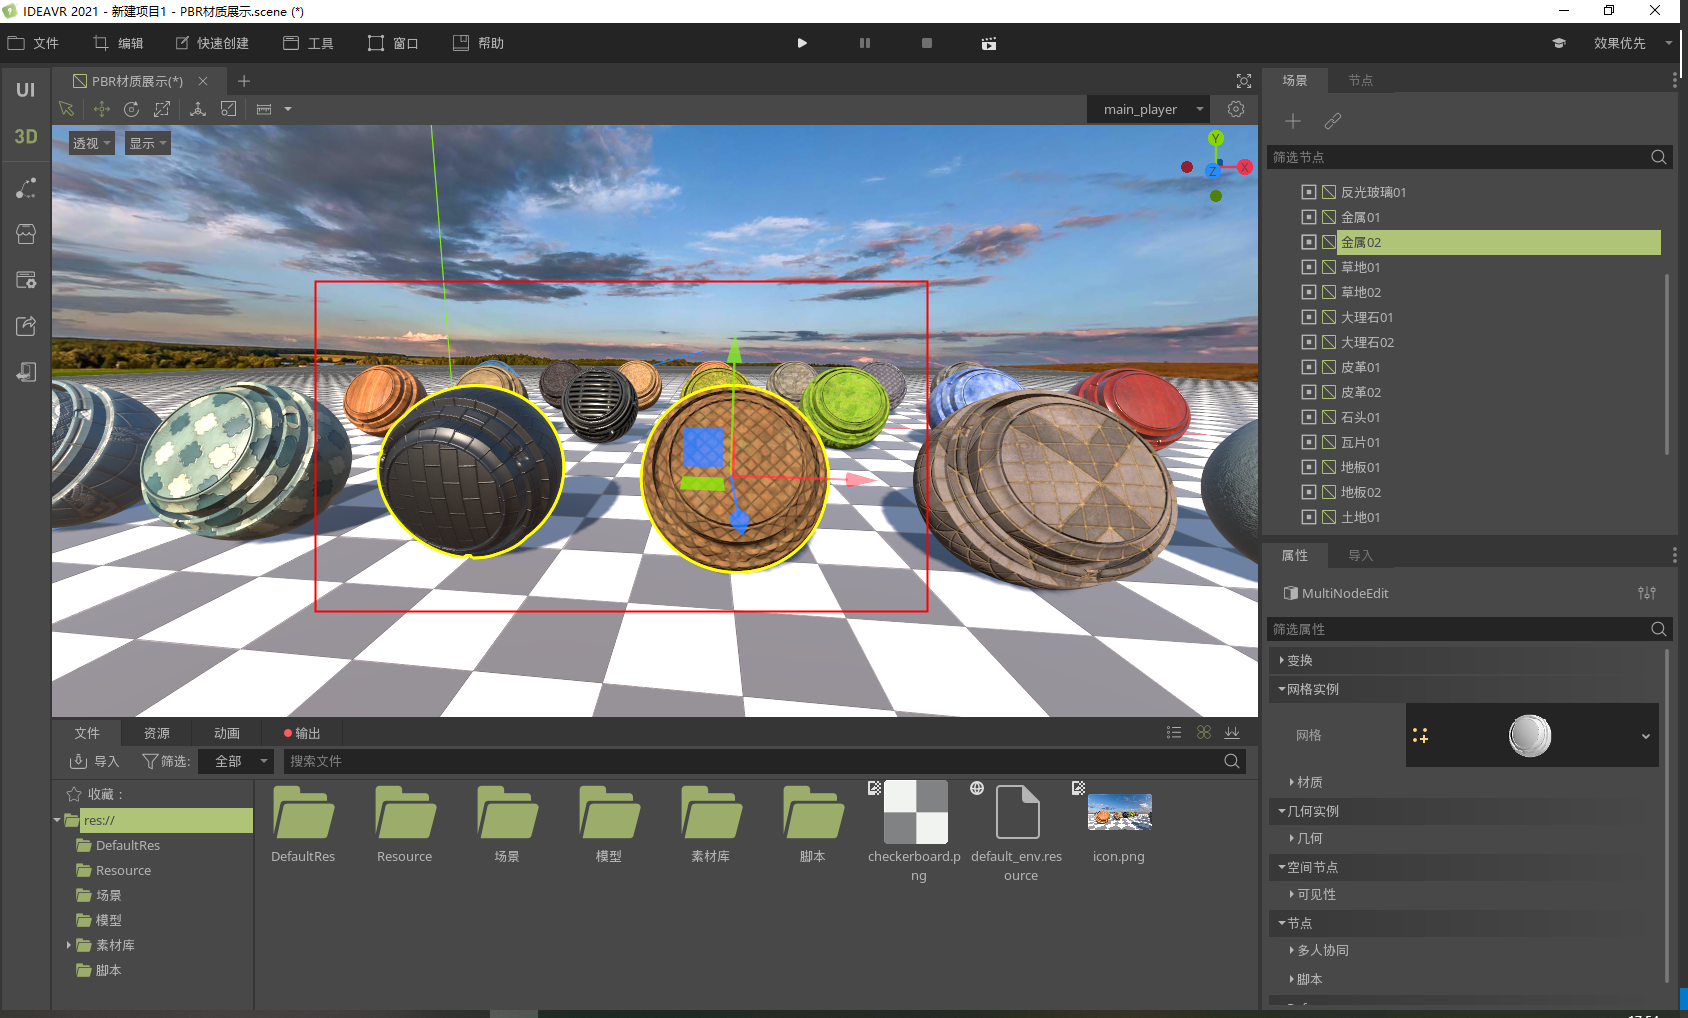
Task: Open the 快速创建 menu
Action: (x=212, y=43)
